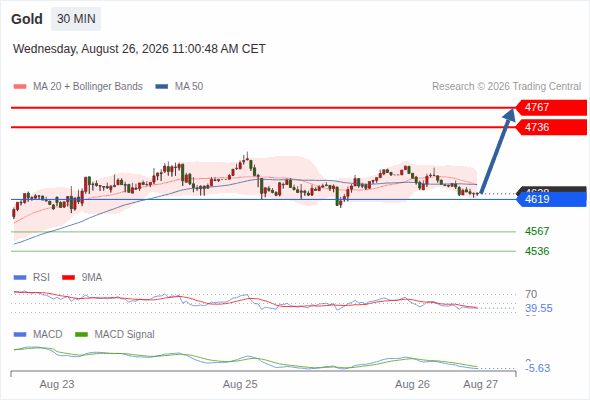Viewport: 590px width, 400px height.
Task: Click the RSI 39.55 value label
Action: click(539, 308)
